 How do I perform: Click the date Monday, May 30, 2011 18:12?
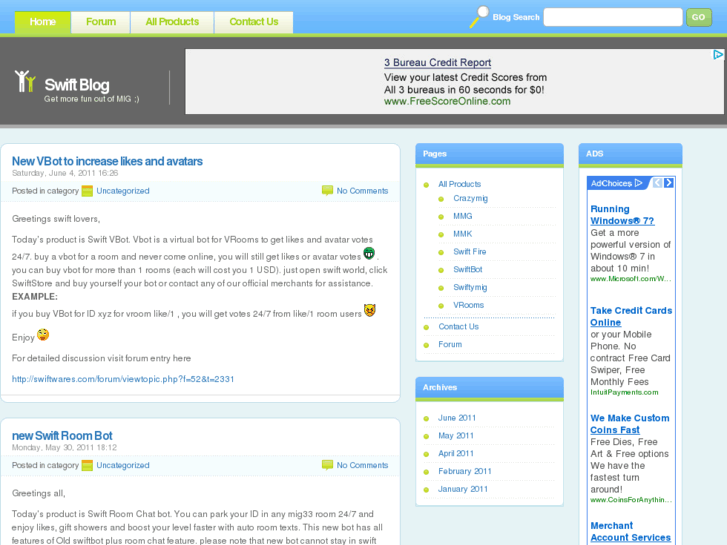point(64,448)
